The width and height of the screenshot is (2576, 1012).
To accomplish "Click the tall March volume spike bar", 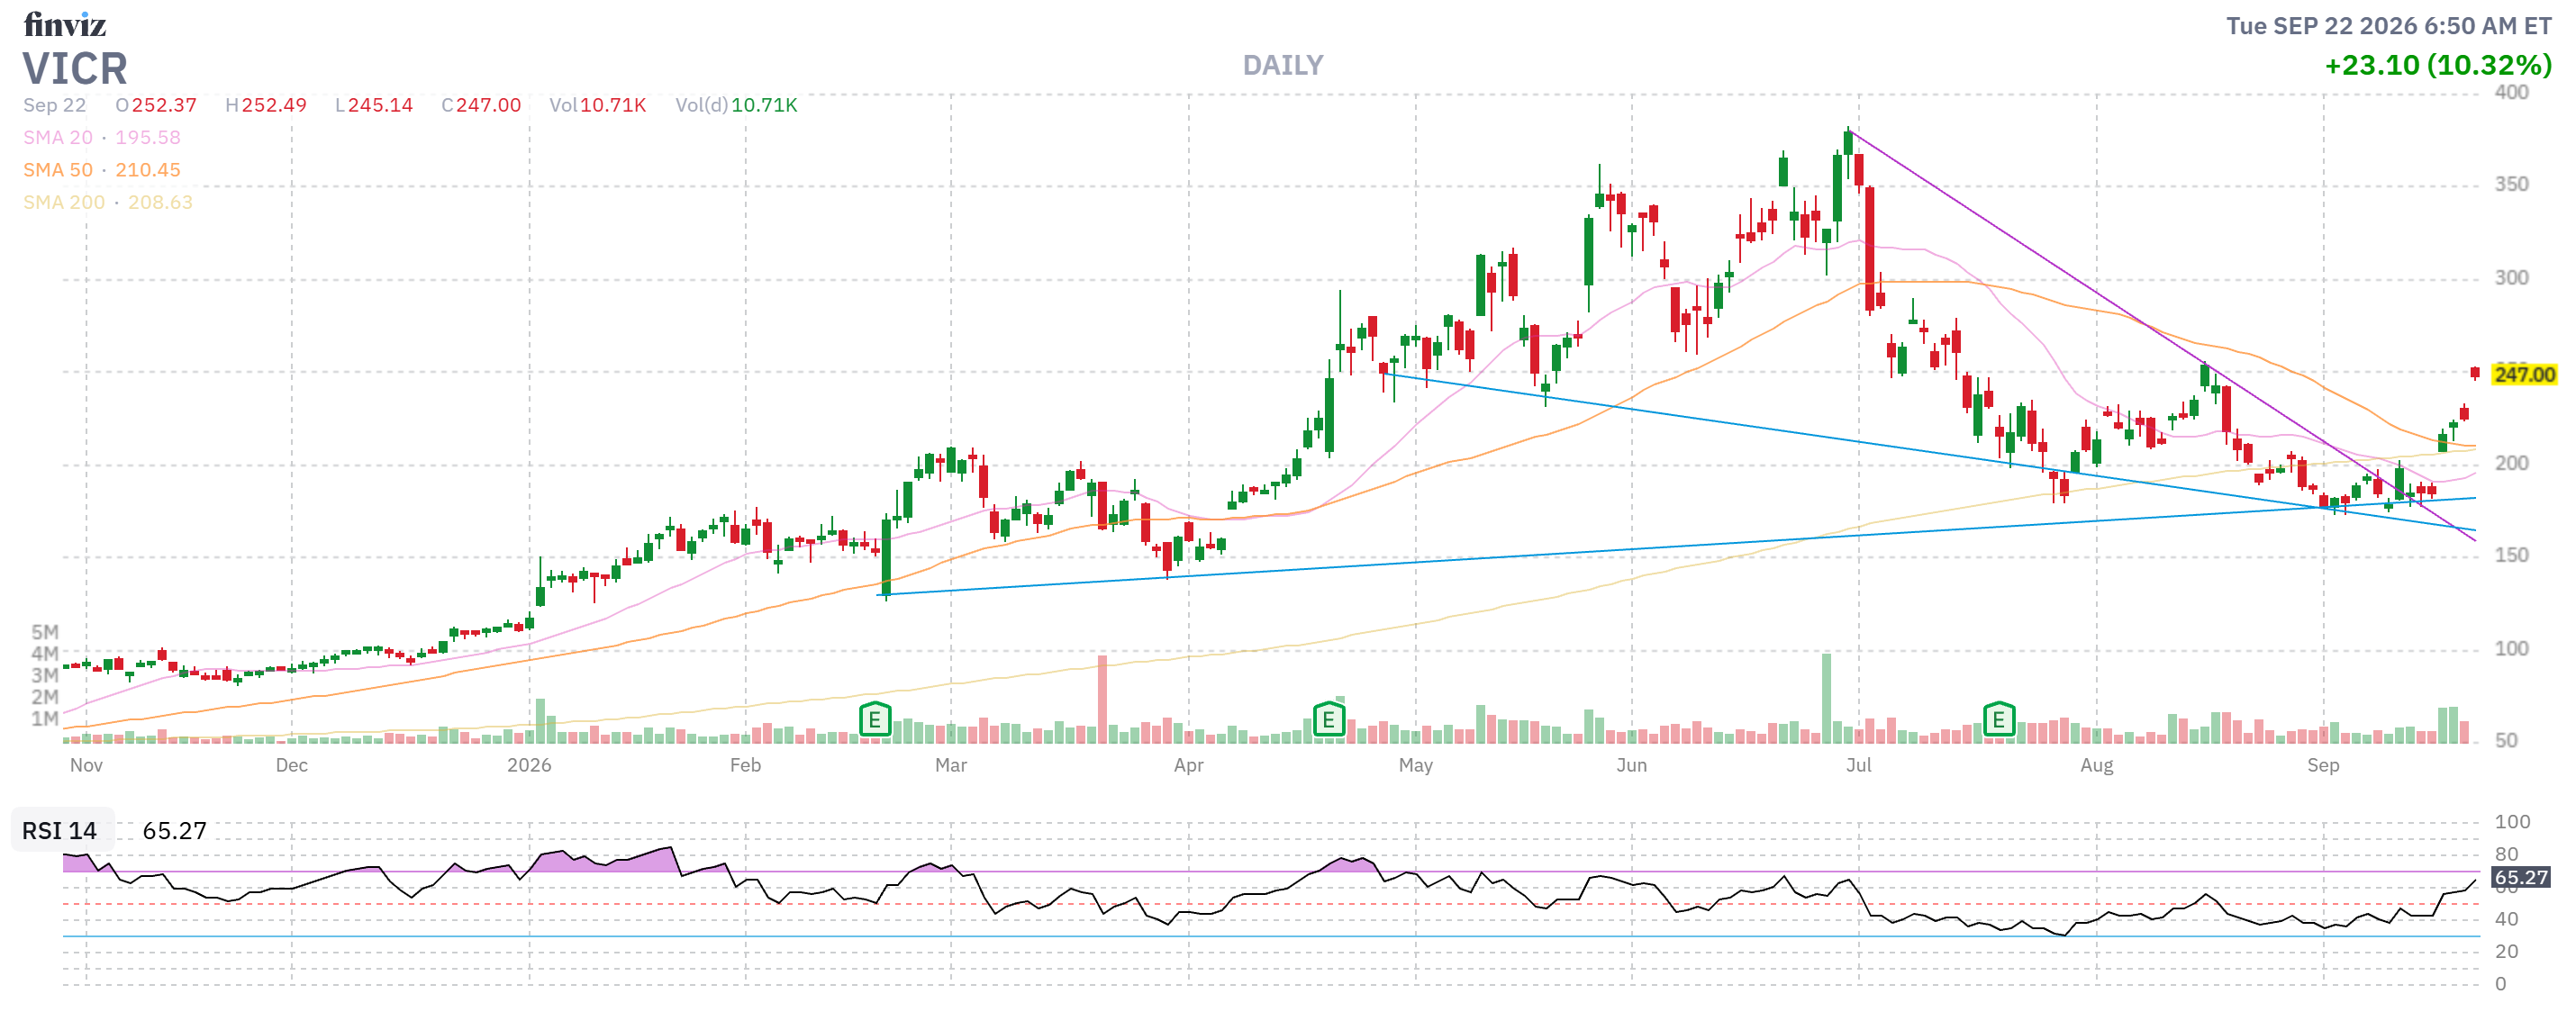I will click(x=1102, y=699).
